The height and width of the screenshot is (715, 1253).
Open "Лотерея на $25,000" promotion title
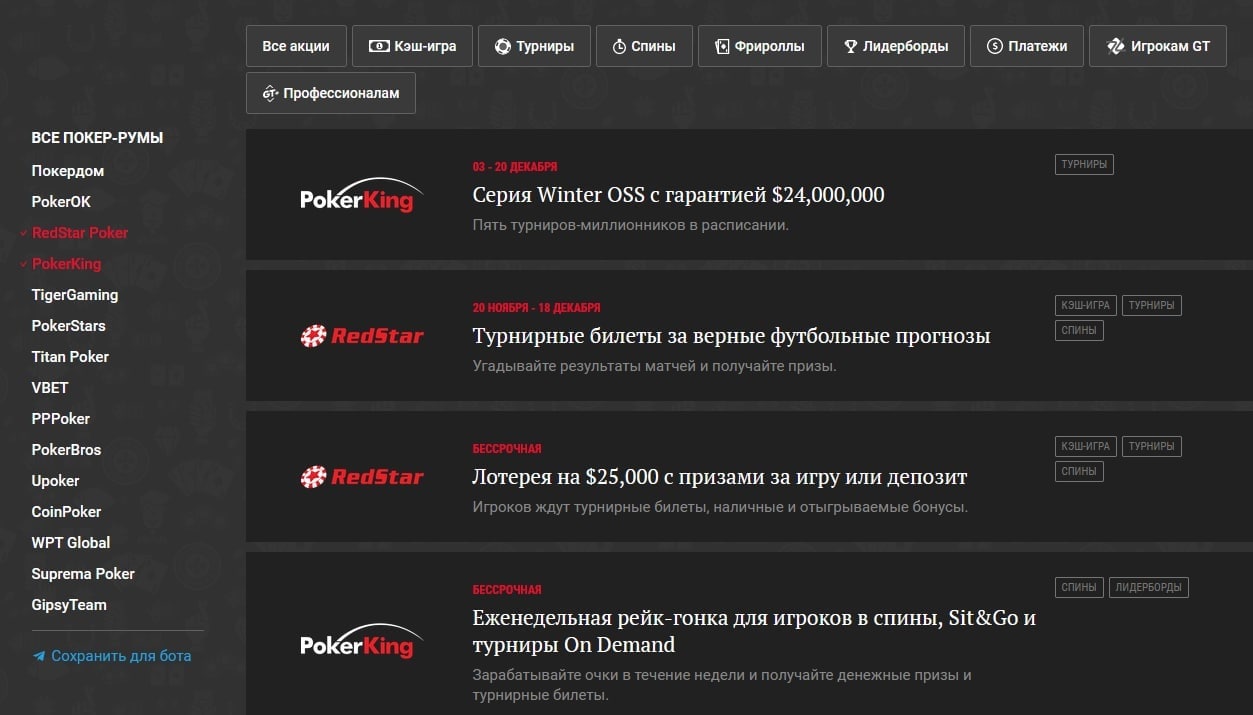pyautogui.click(x=720, y=477)
